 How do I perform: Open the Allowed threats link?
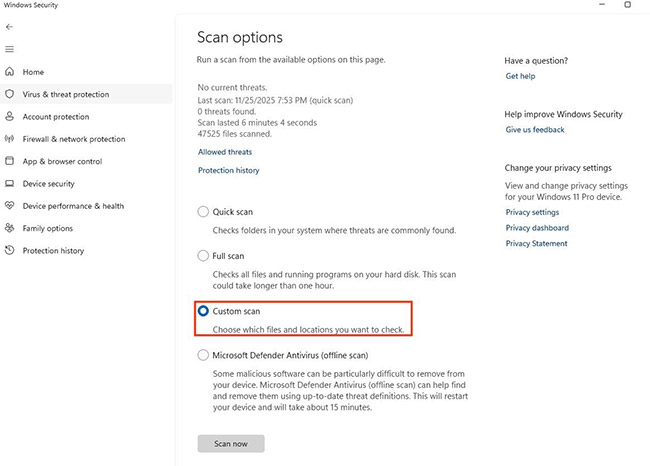(225, 152)
